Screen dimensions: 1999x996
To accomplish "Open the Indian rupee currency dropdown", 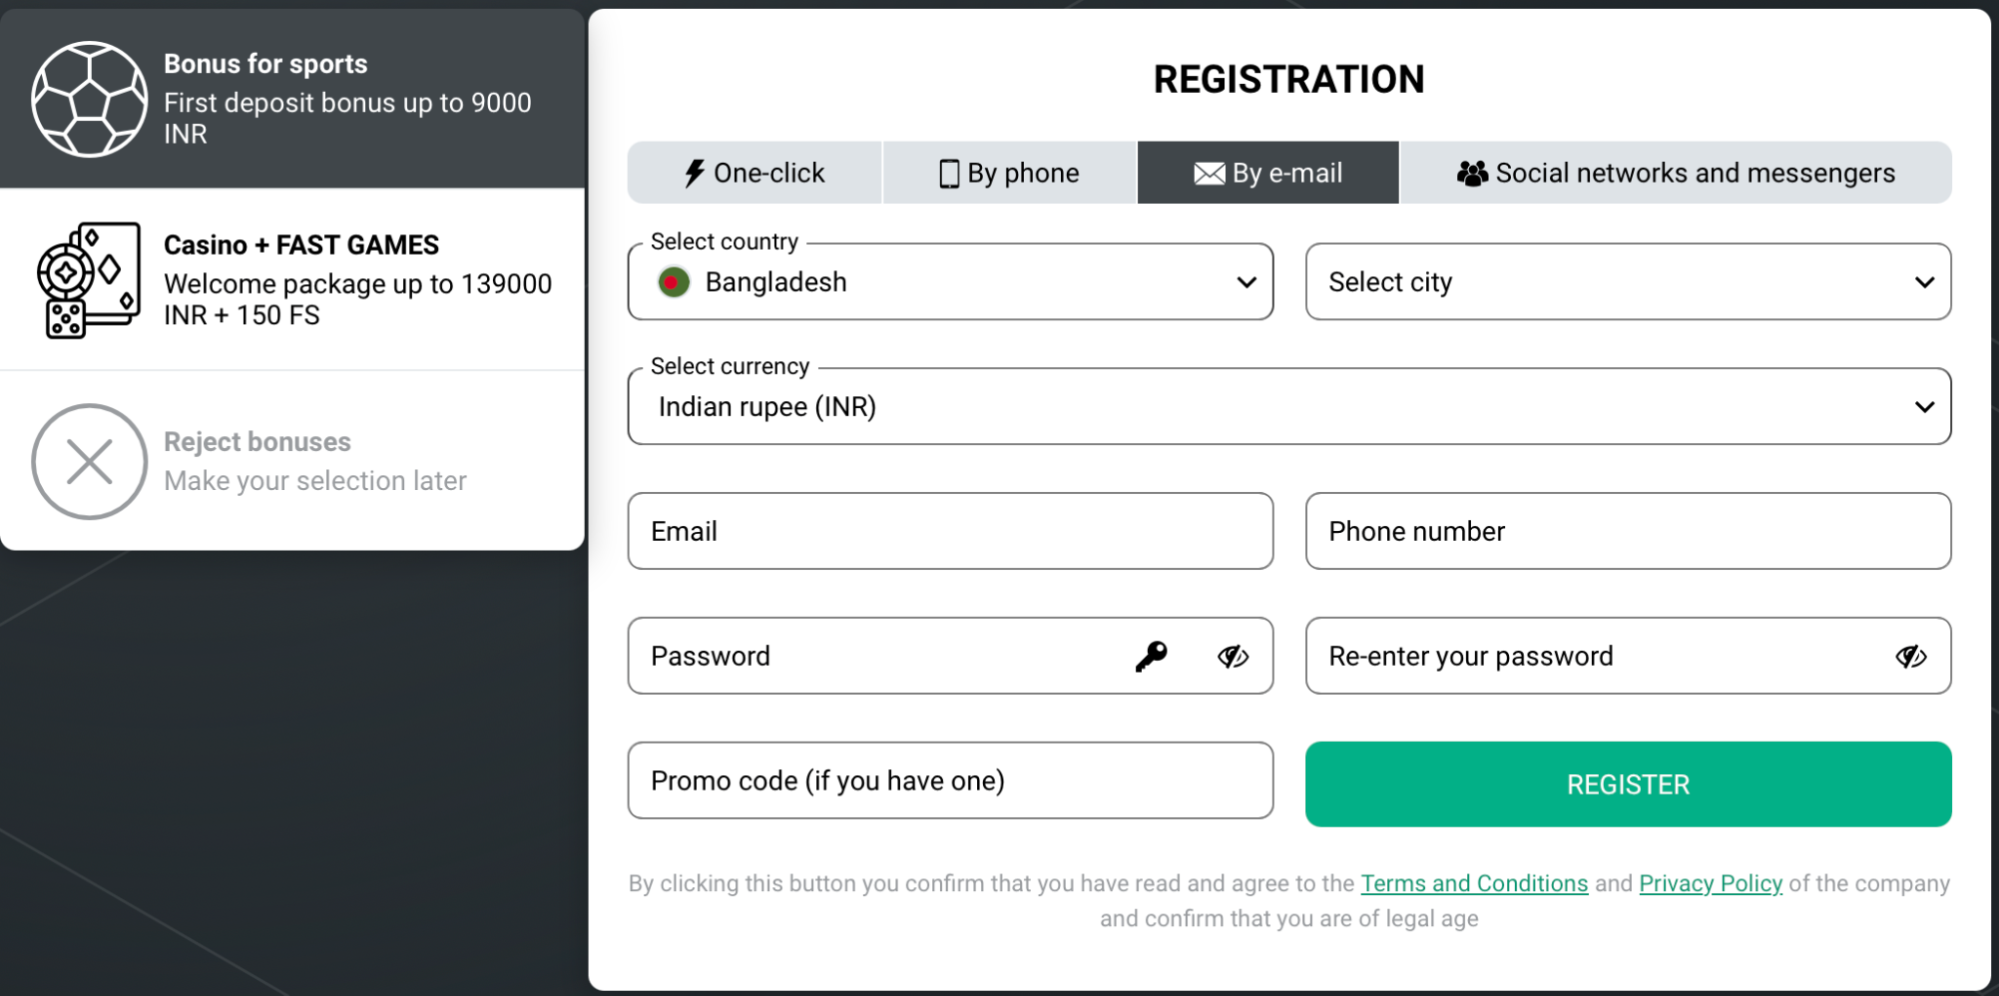I will coord(1288,407).
